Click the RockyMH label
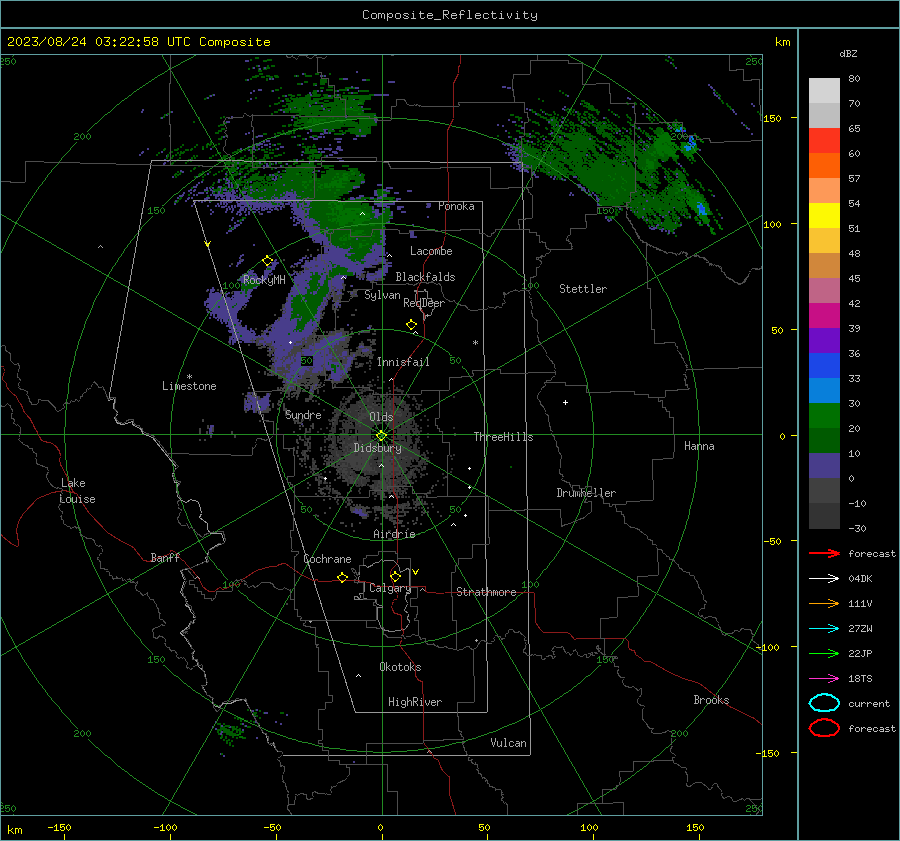 coord(264,280)
